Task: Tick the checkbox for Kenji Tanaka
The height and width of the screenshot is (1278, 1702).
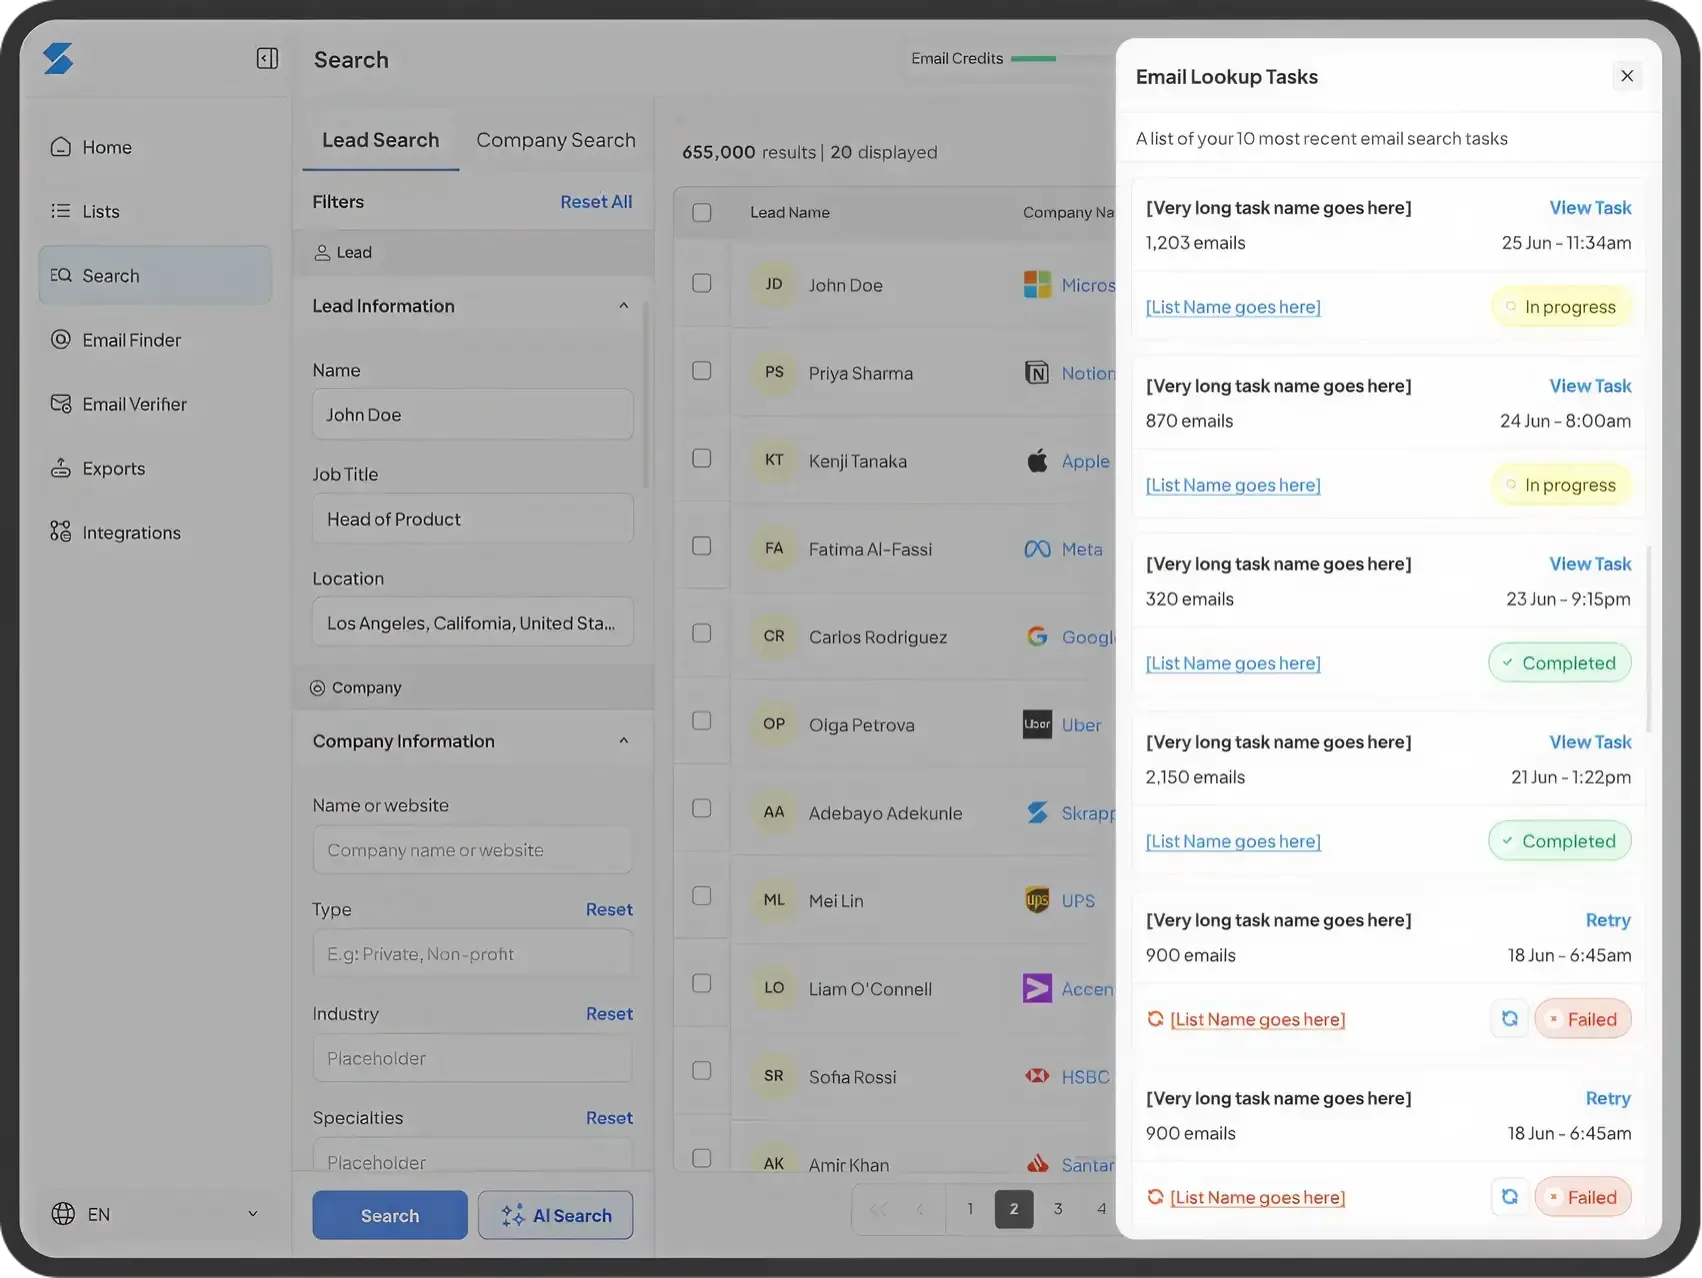Action: [x=702, y=459]
